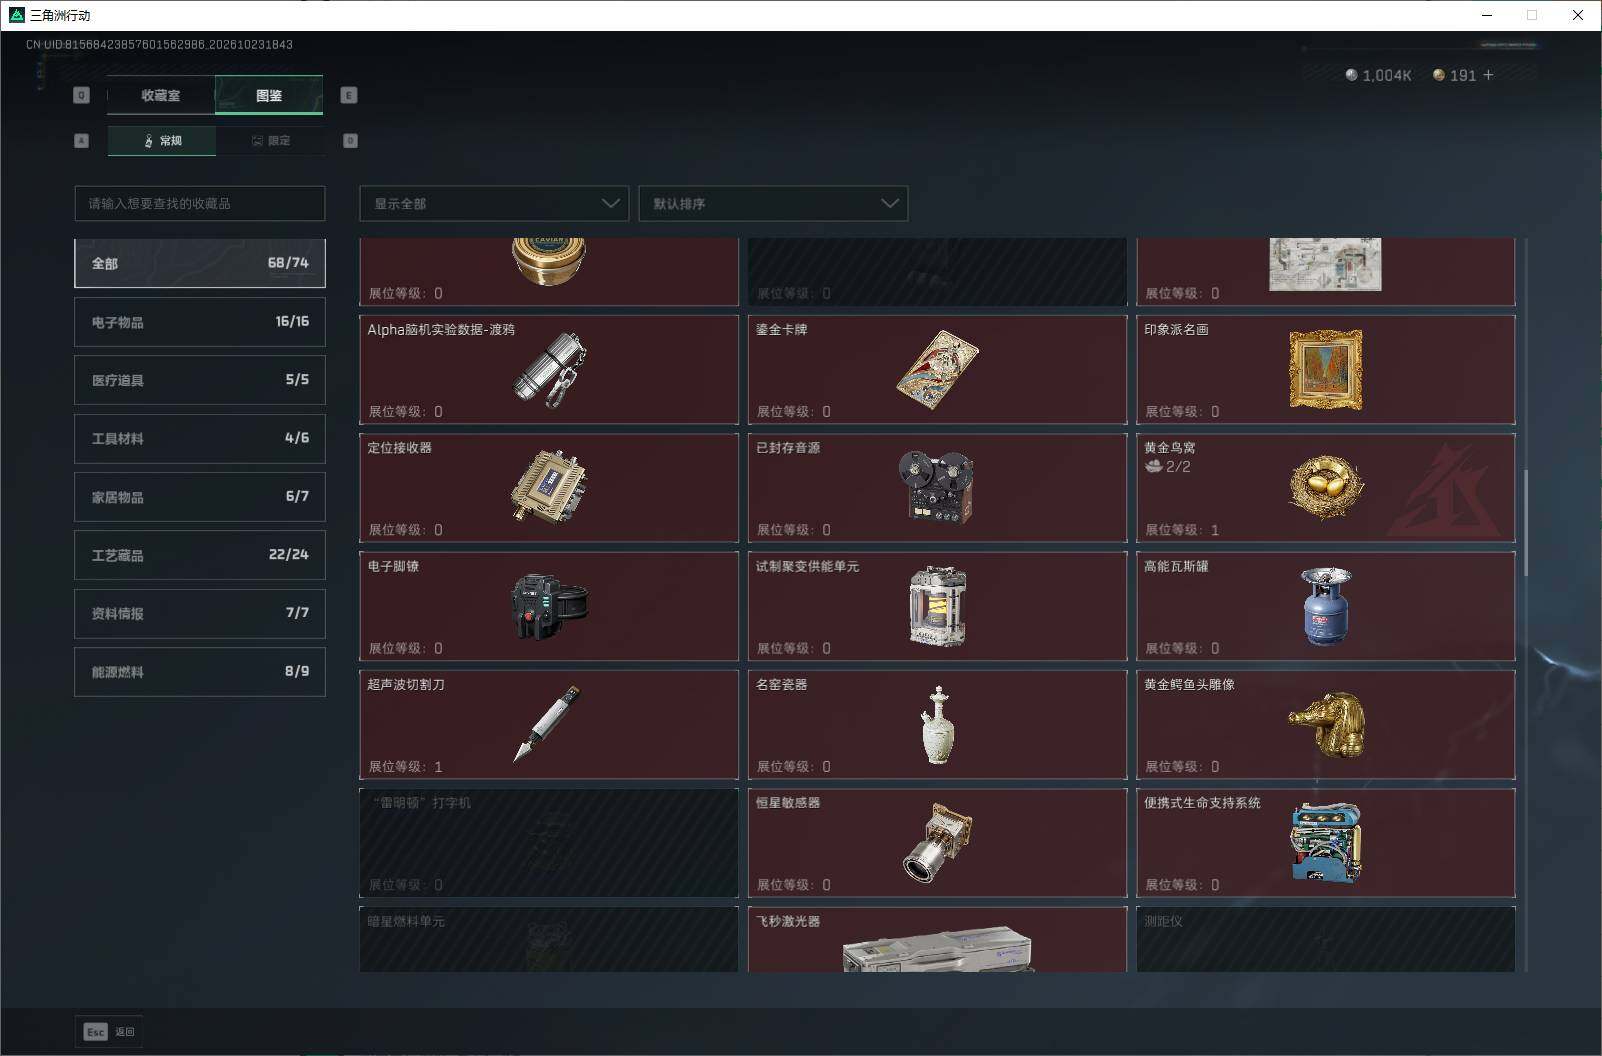Click the 已封存音源 tape recorder icon
Image resolution: width=1602 pixels, height=1056 pixels.
pos(936,487)
